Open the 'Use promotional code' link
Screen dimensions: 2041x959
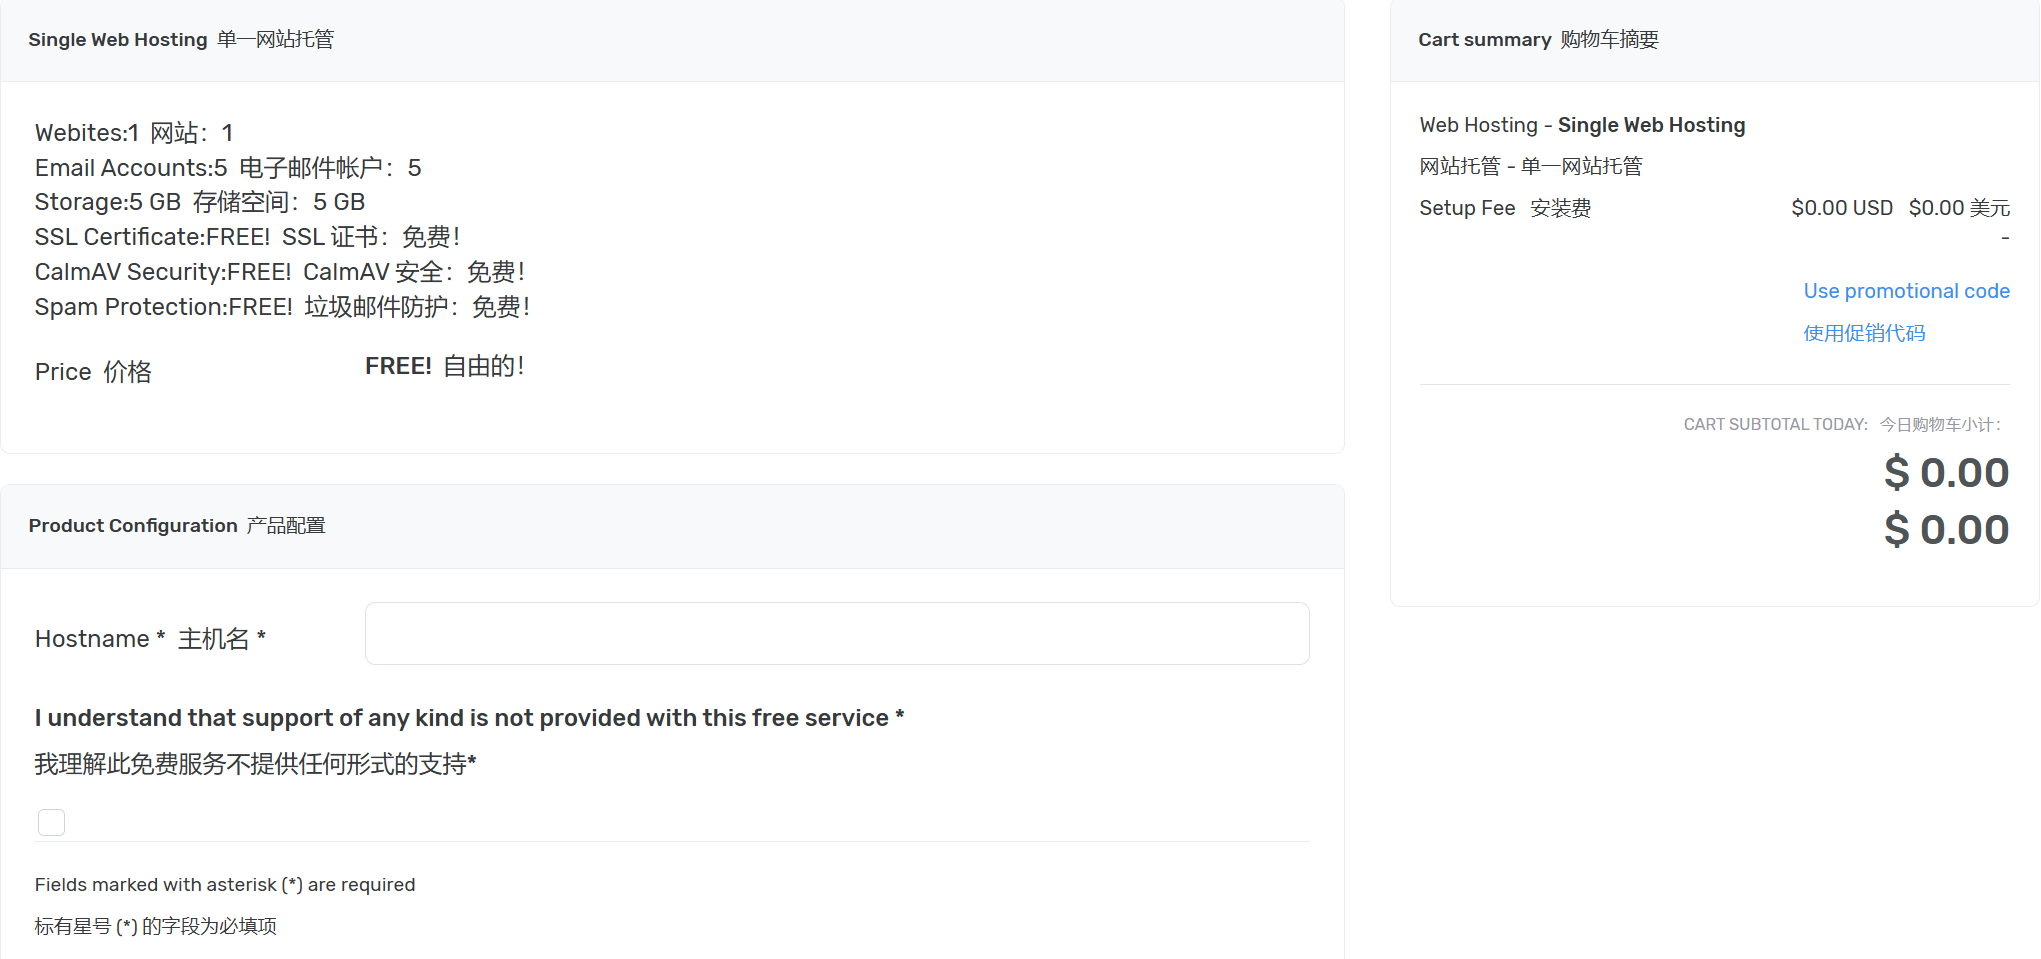1905,291
